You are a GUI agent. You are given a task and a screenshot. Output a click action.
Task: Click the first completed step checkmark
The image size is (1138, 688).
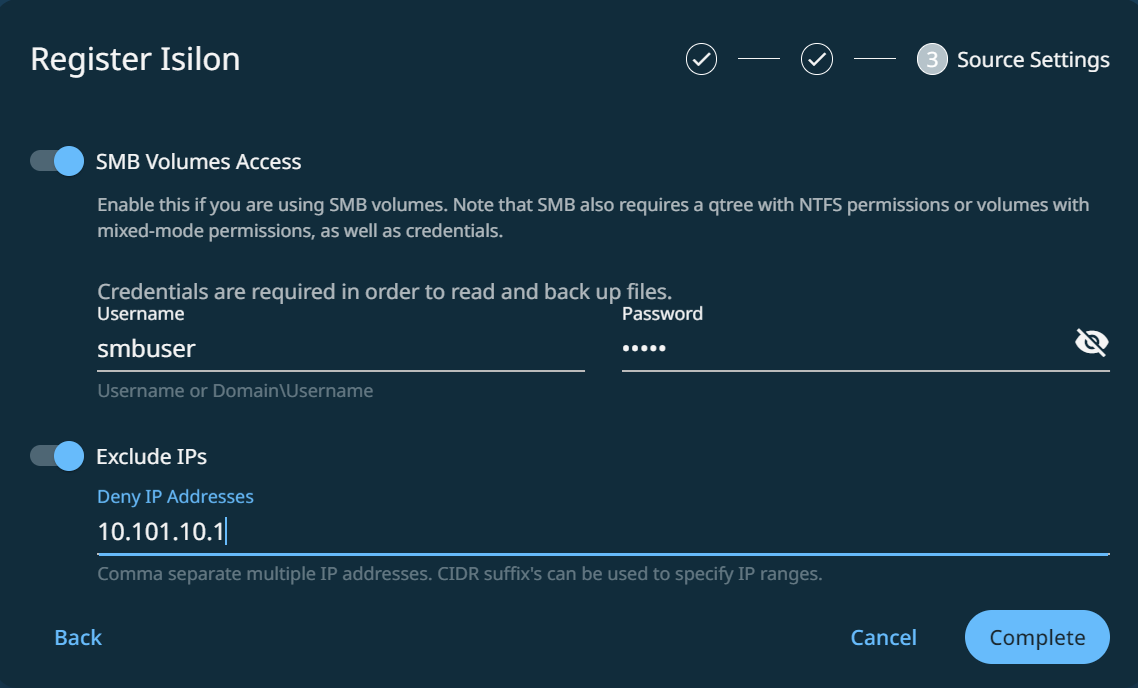[701, 60]
